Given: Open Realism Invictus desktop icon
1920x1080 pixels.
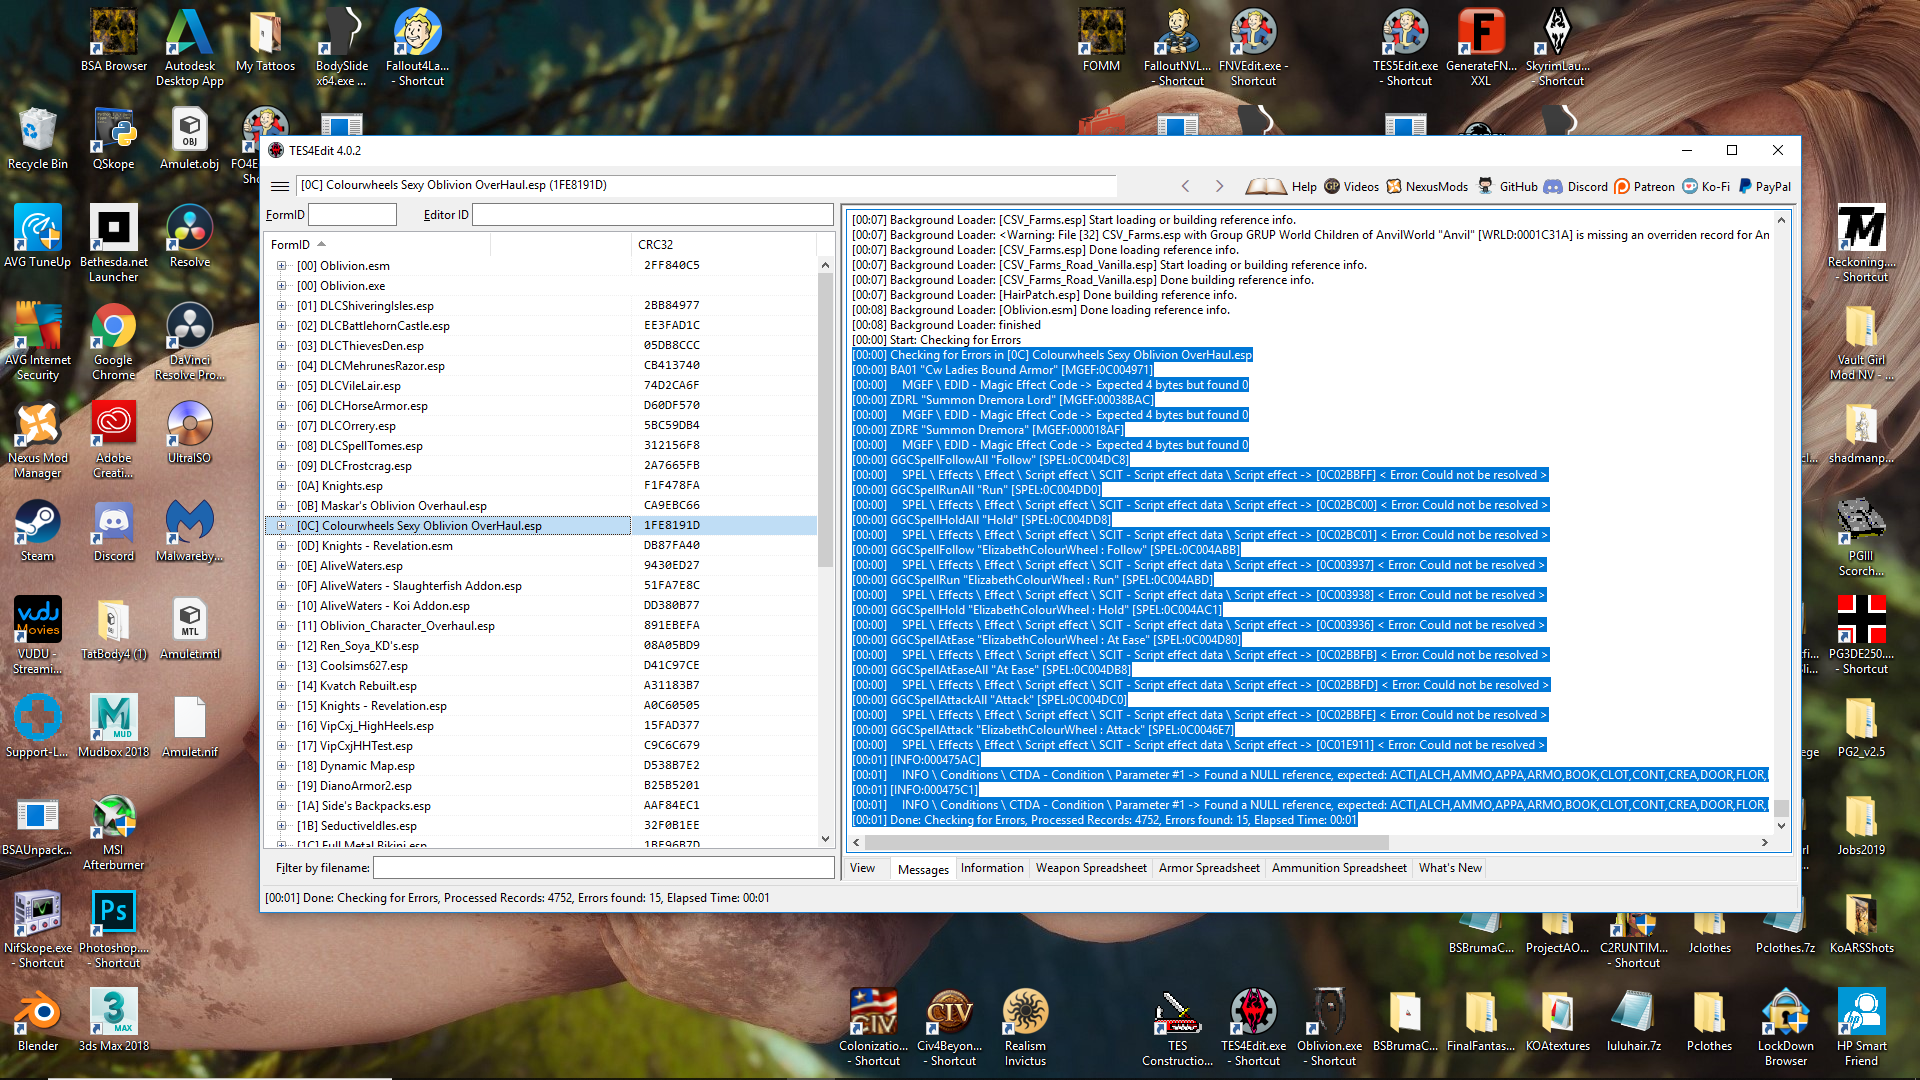Looking at the screenshot, I should [x=1025, y=1027].
